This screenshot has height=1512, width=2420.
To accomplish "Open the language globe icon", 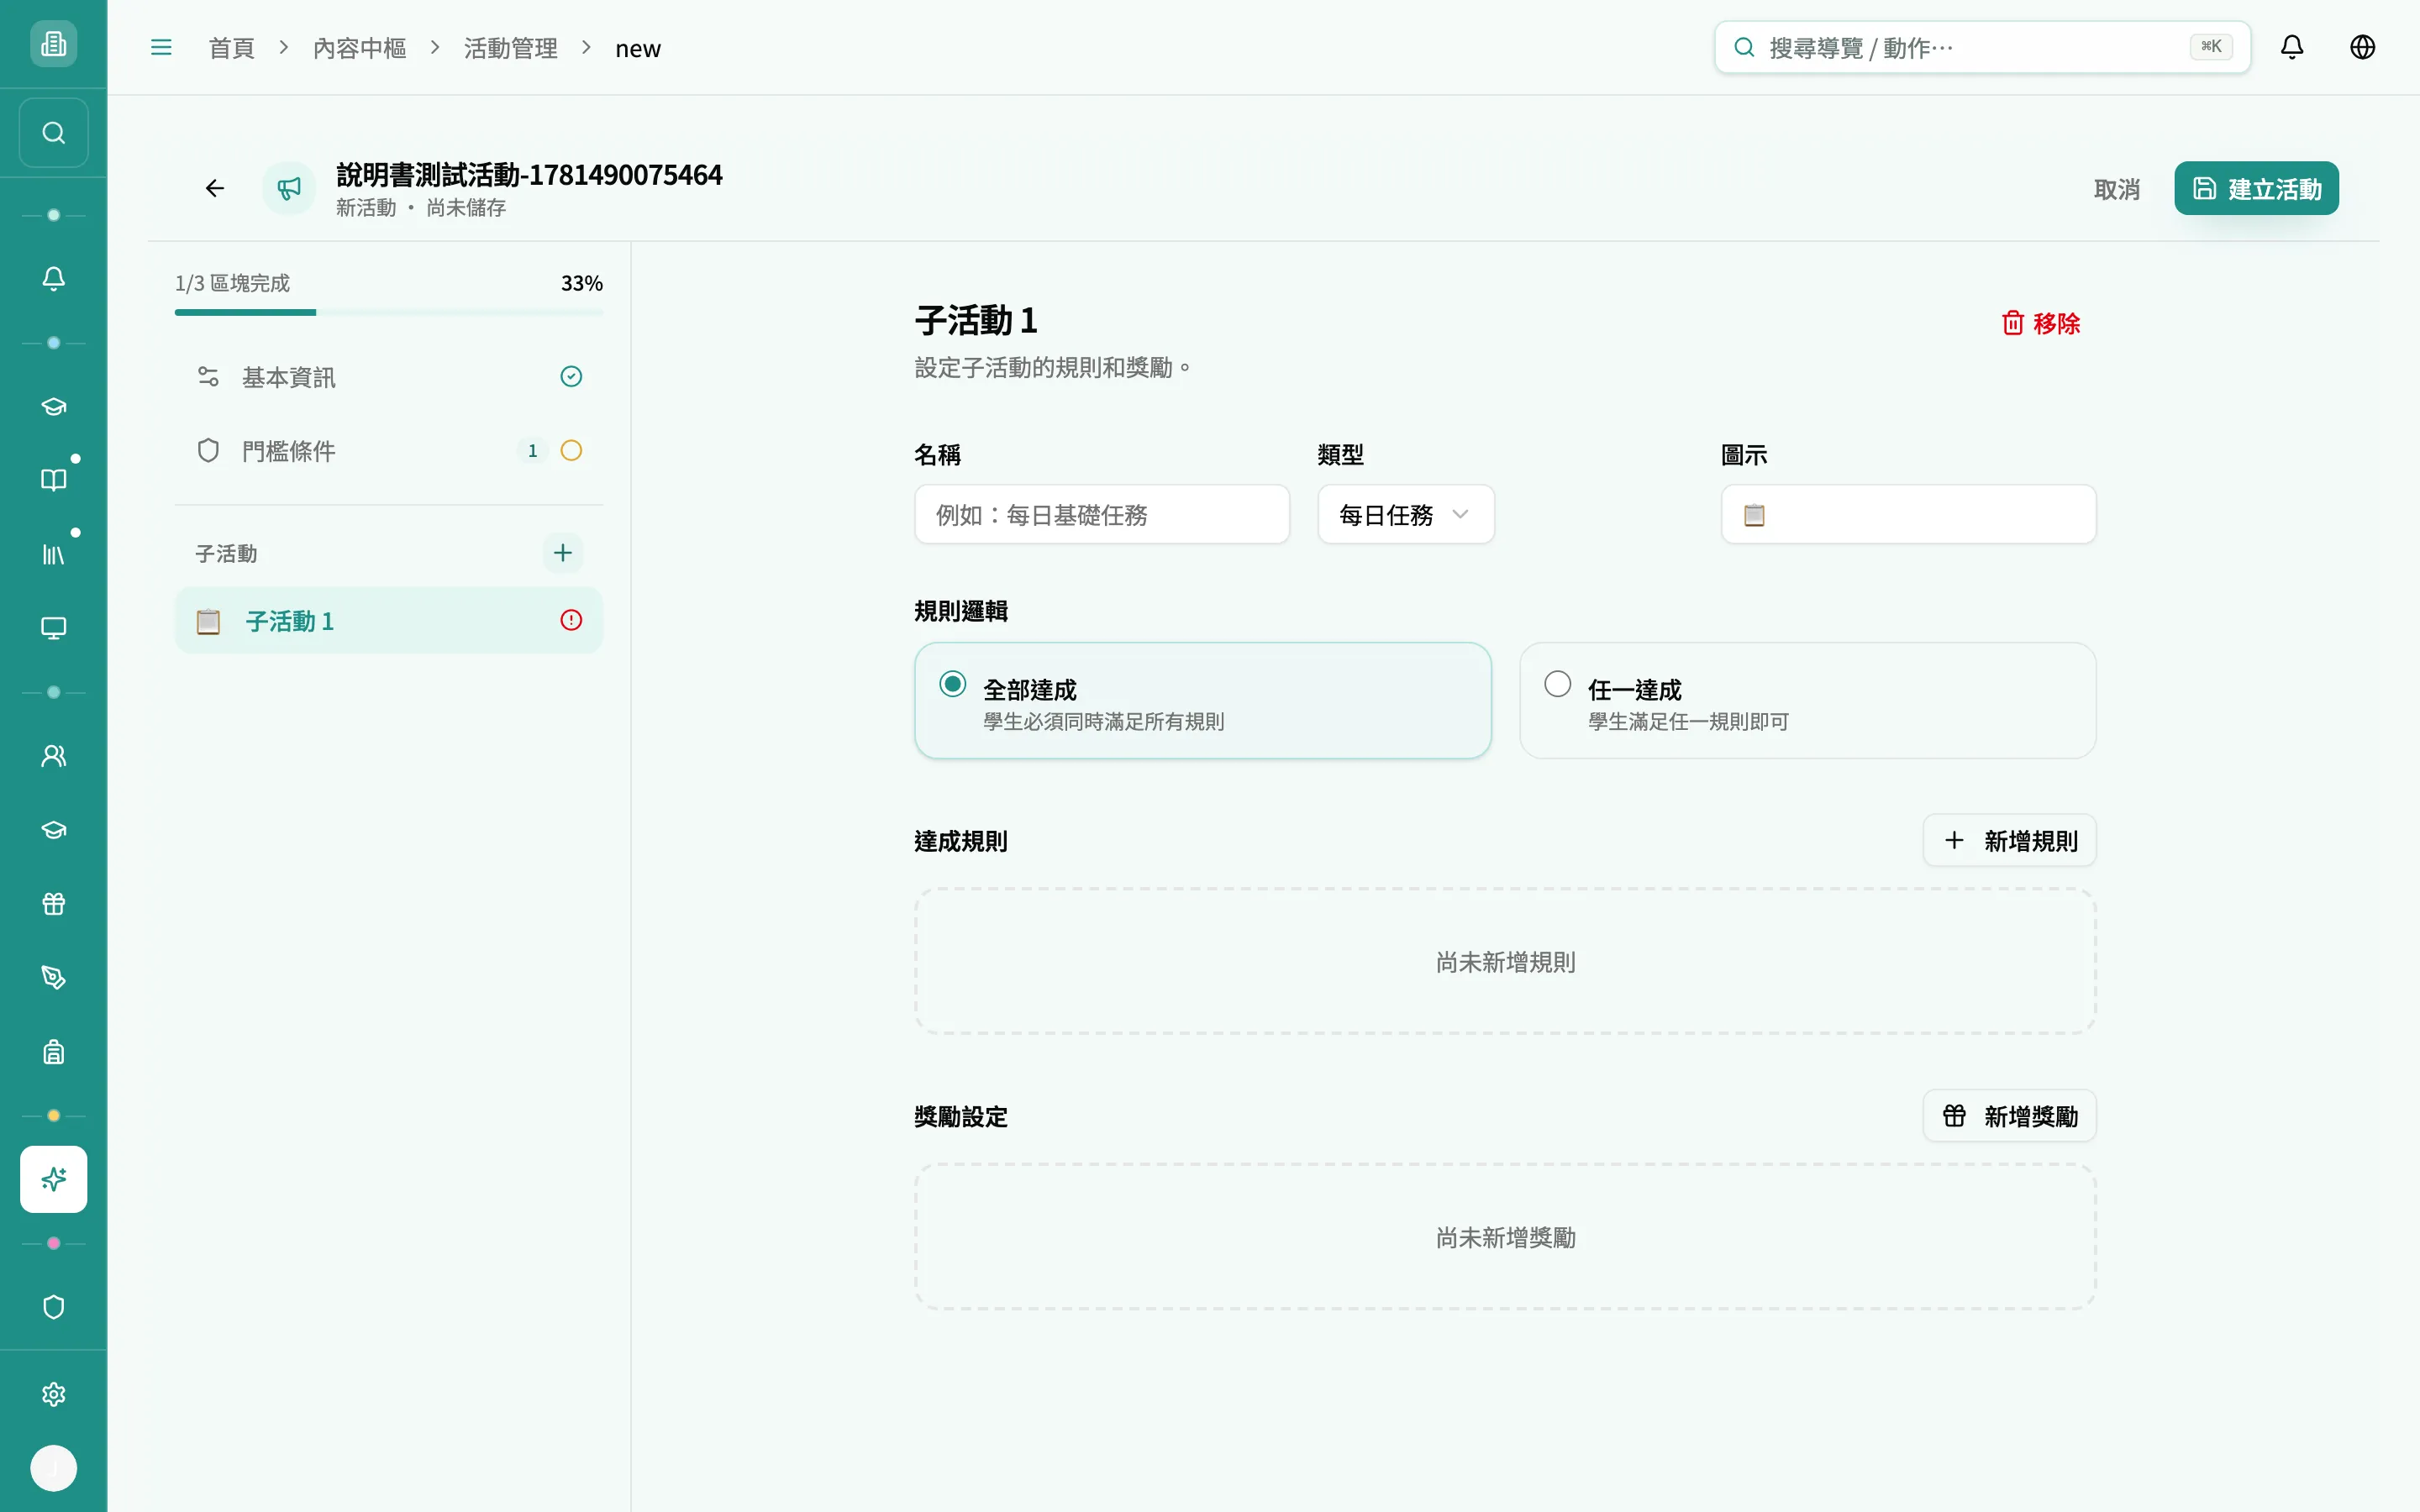I will click(x=2363, y=47).
